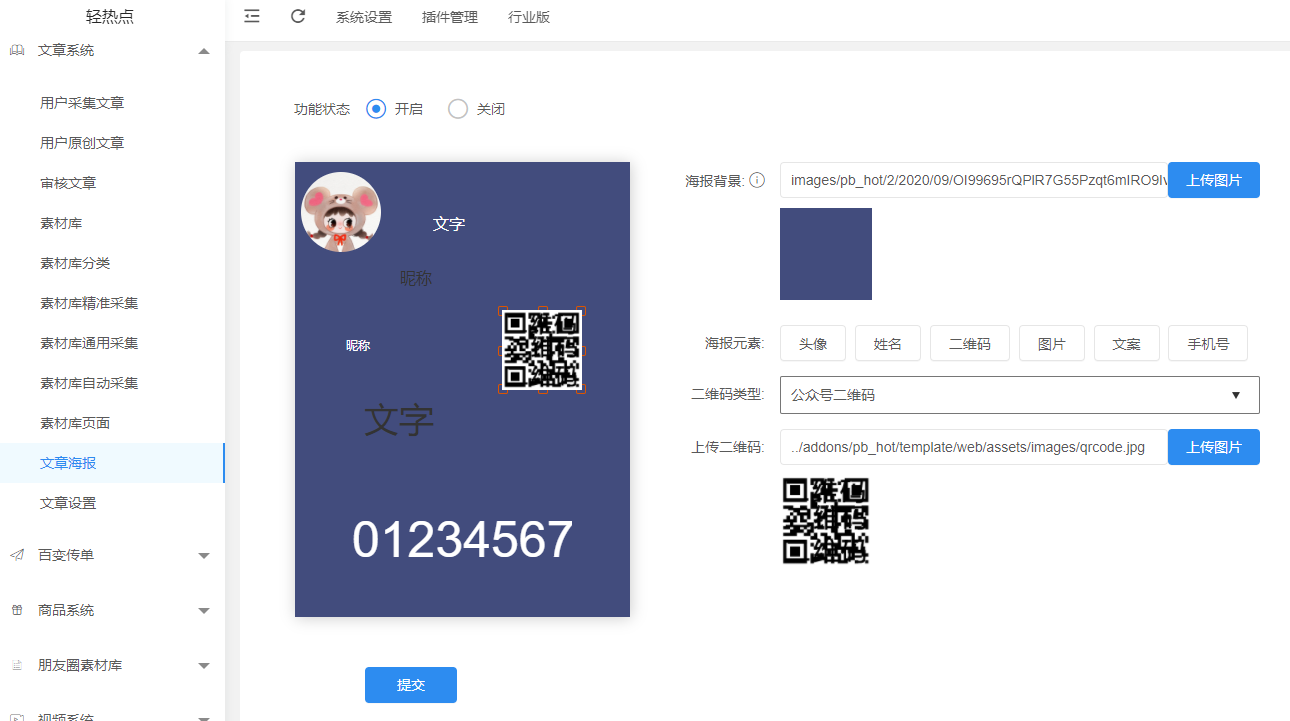Expand the 商品系统 menu arrow
Image resolution: width=1290 pixels, height=721 pixels.
204,611
